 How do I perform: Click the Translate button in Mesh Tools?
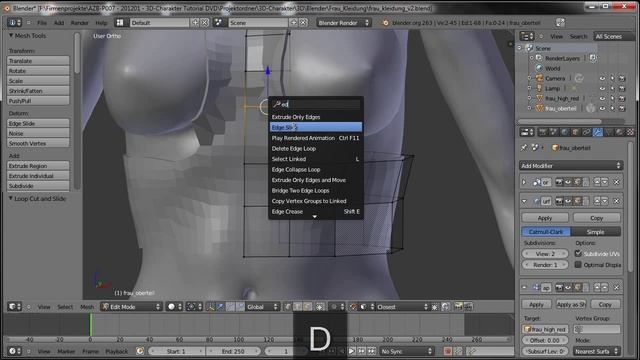pos(38,61)
